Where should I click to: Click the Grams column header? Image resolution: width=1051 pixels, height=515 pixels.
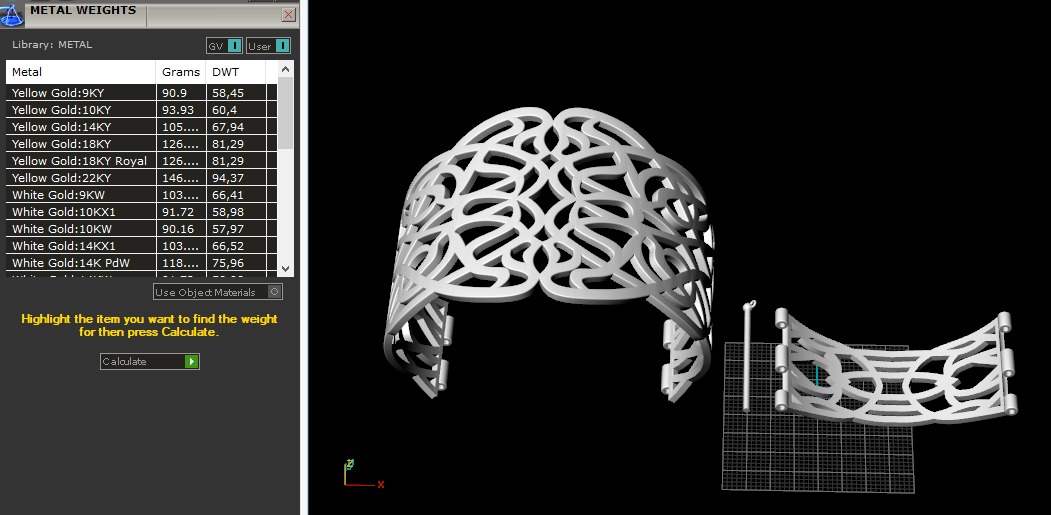point(181,72)
